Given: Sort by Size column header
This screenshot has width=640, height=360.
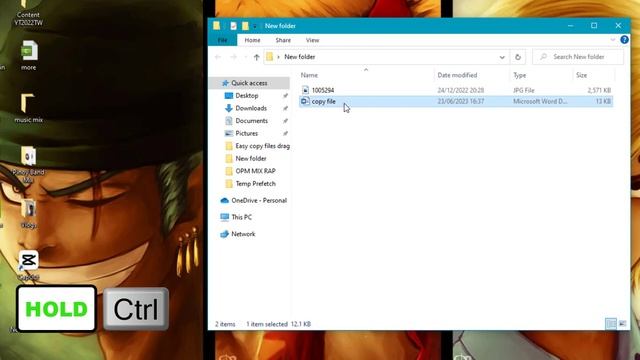Looking at the screenshot, I should 581,75.
